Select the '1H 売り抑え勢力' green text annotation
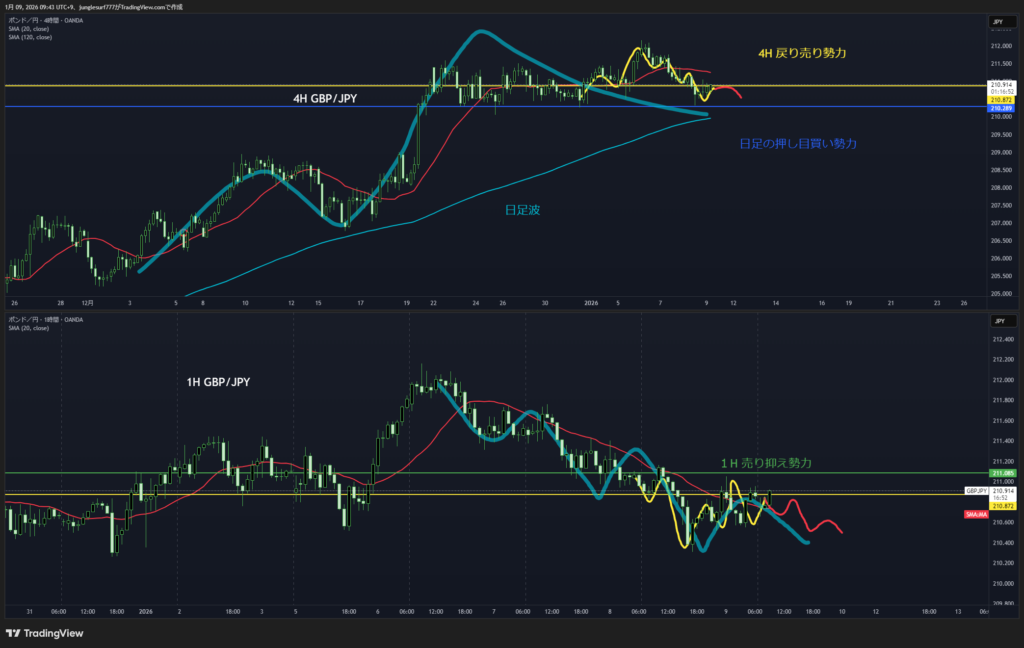 click(766, 463)
